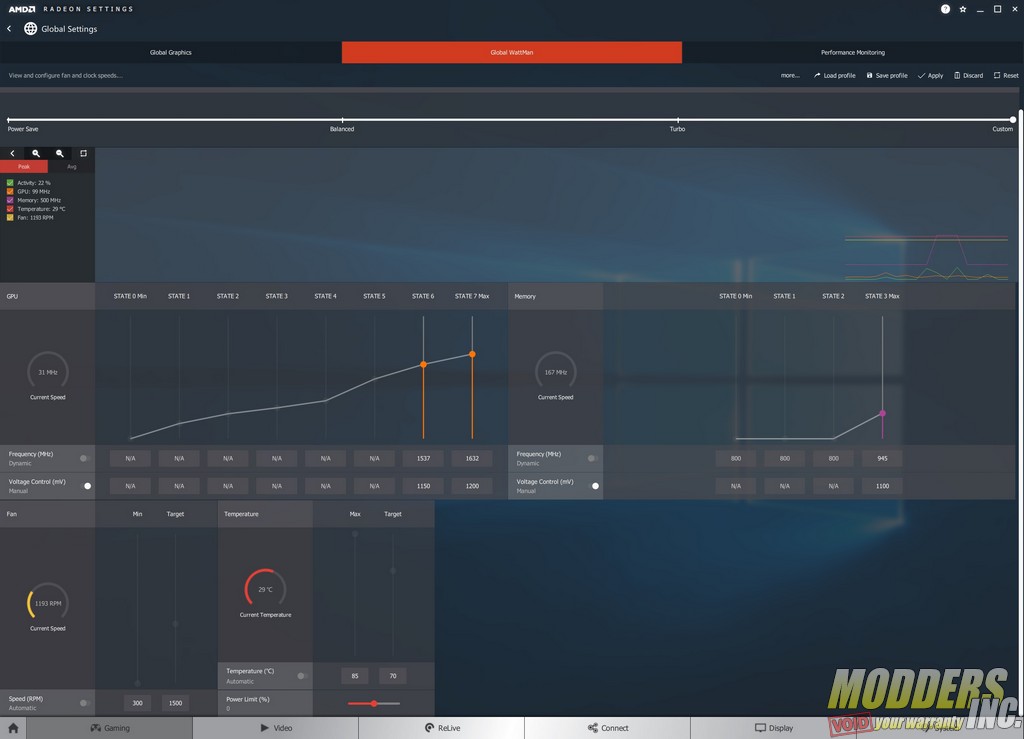Click the GPU frequency field showing 1632
The width and height of the screenshot is (1024, 739).
pos(472,458)
